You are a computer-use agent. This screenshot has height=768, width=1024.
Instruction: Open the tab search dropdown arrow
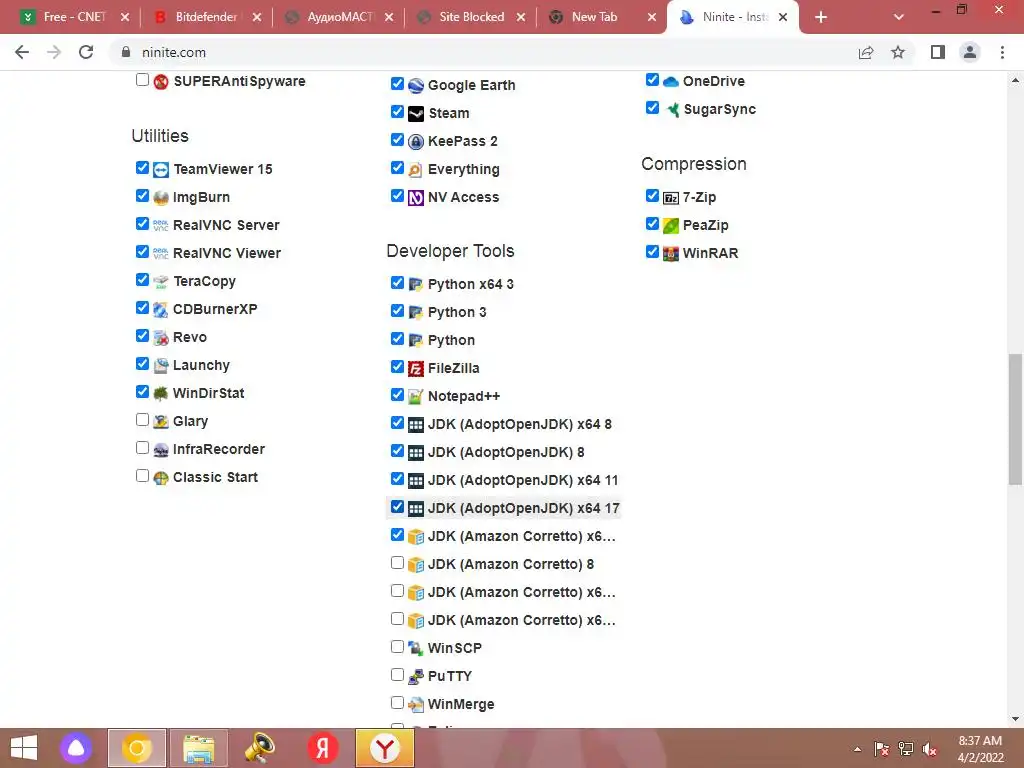tap(899, 17)
